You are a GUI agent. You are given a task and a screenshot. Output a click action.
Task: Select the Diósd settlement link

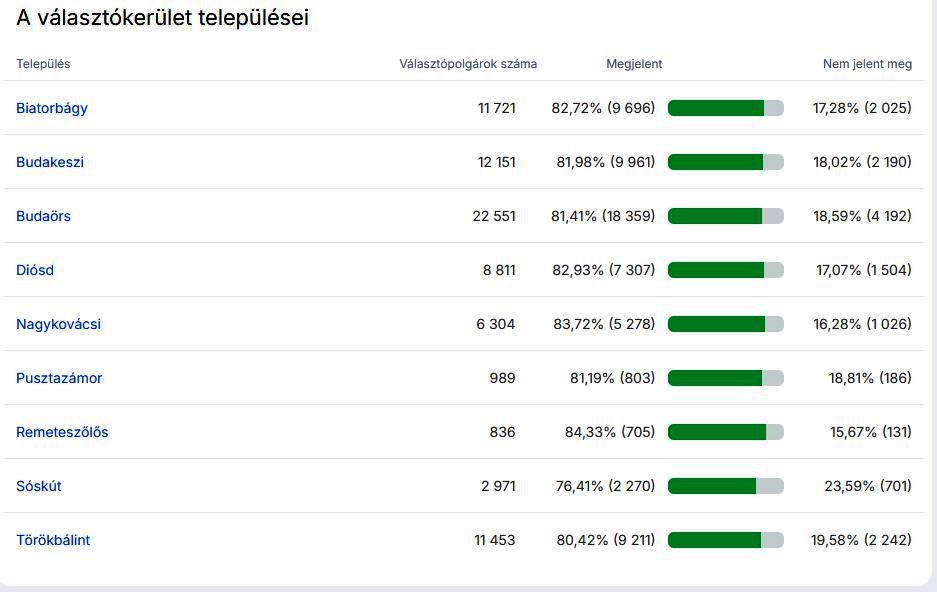point(35,270)
